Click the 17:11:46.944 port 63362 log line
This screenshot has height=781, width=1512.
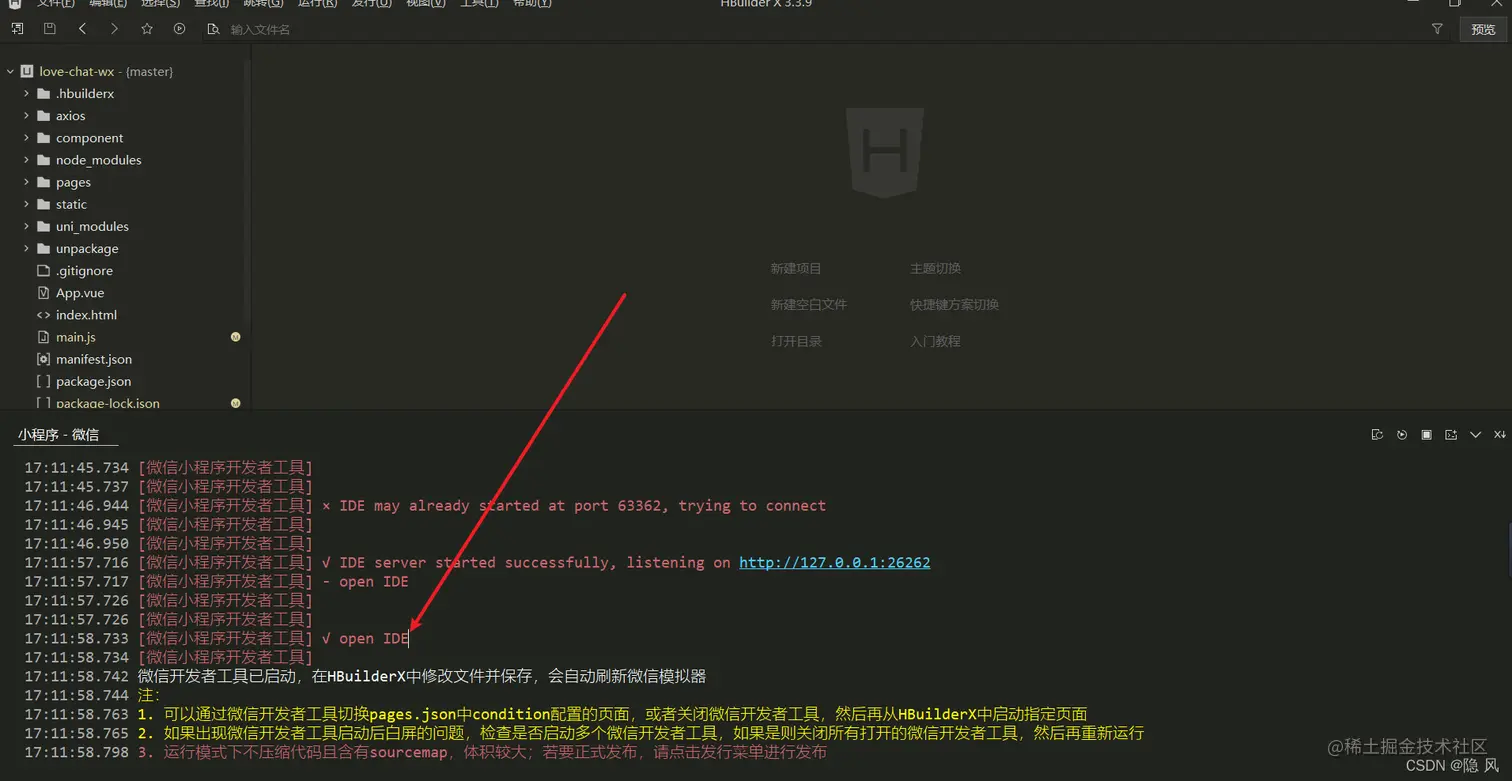pyautogui.click(x=425, y=505)
